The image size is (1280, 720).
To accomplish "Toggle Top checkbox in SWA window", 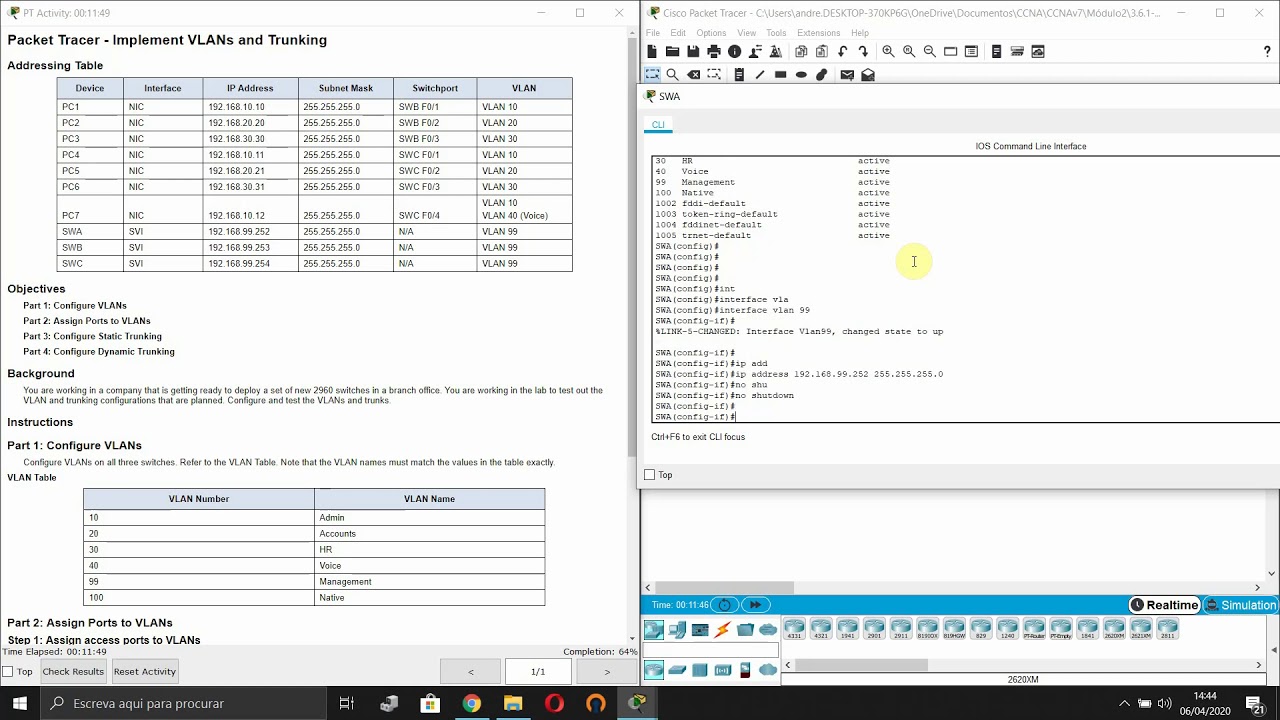I will click(650, 475).
